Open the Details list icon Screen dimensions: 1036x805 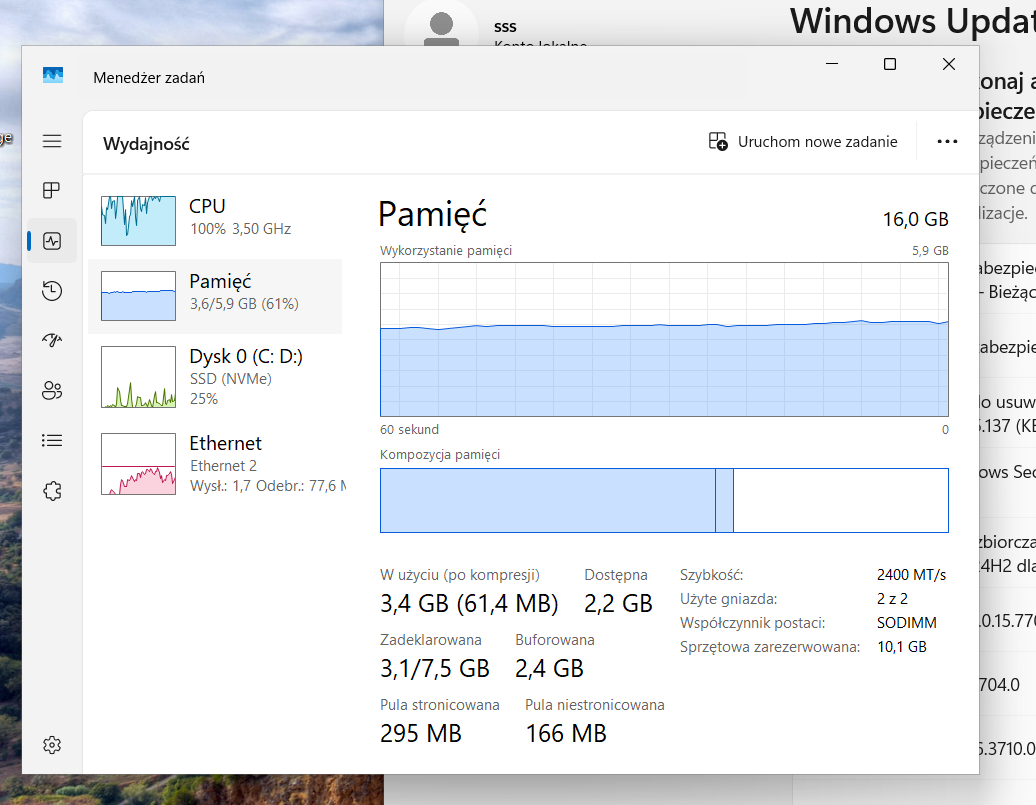click(x=52, y=440)
